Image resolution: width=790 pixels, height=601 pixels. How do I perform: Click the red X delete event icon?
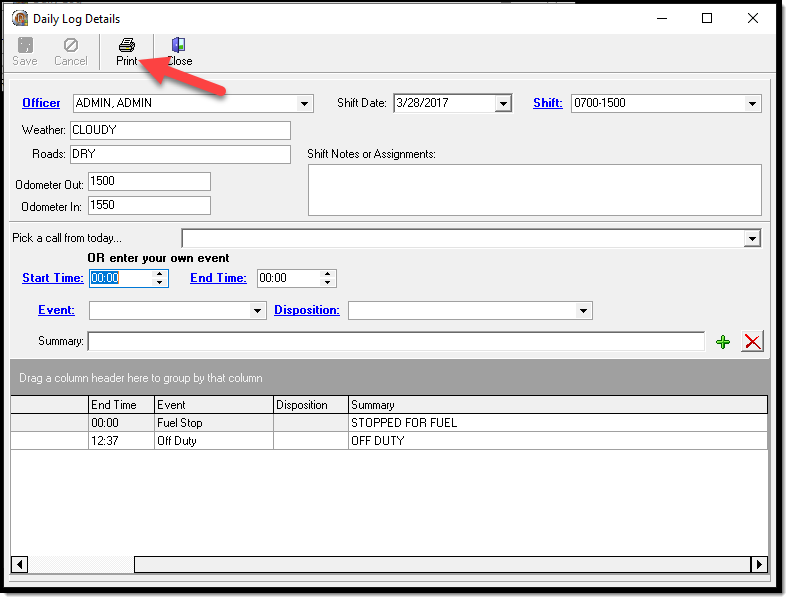point(752,342)
